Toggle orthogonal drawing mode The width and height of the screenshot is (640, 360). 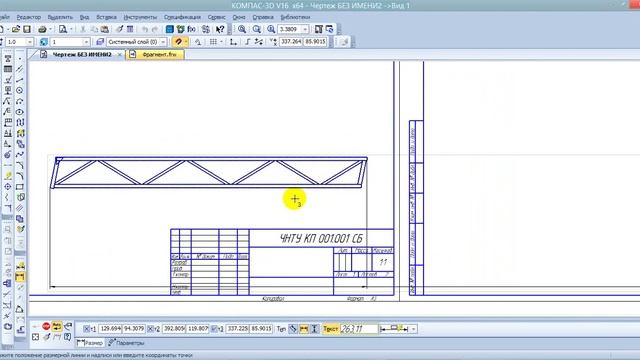tap(247, 42)
